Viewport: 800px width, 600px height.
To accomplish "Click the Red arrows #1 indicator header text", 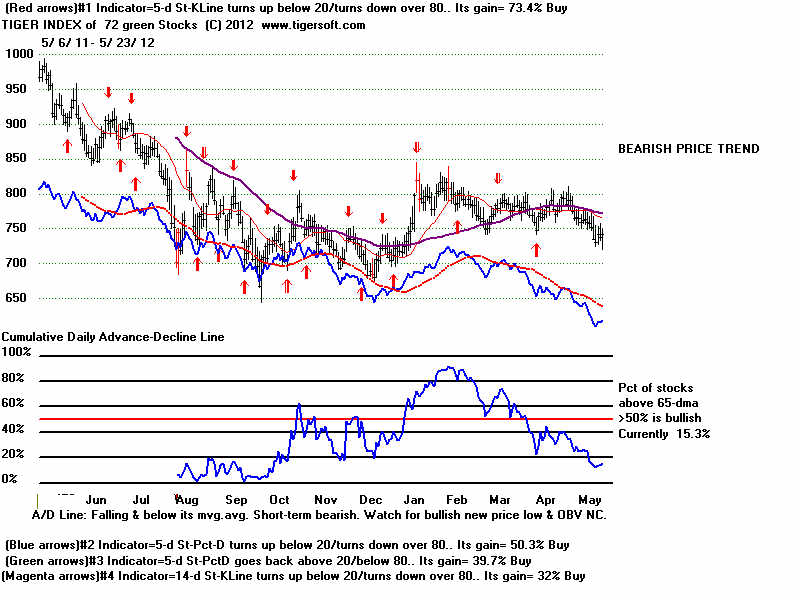I will (290, 8).
